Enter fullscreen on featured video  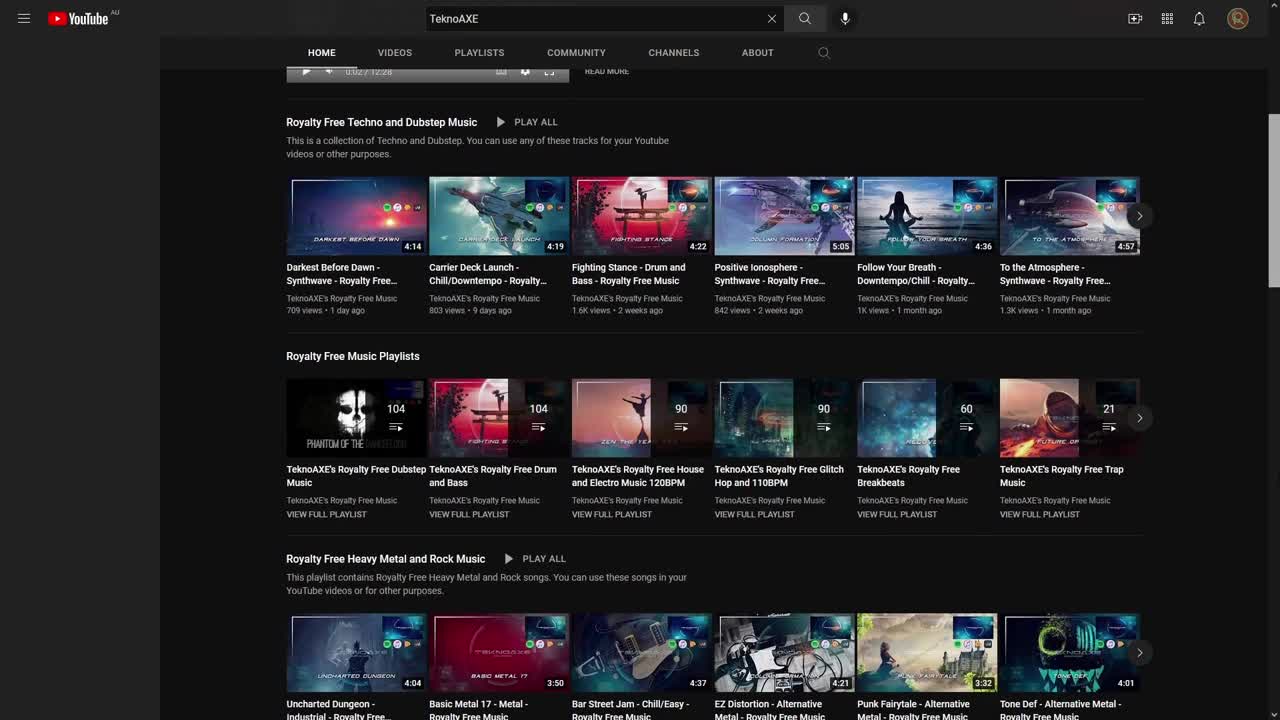549,72
